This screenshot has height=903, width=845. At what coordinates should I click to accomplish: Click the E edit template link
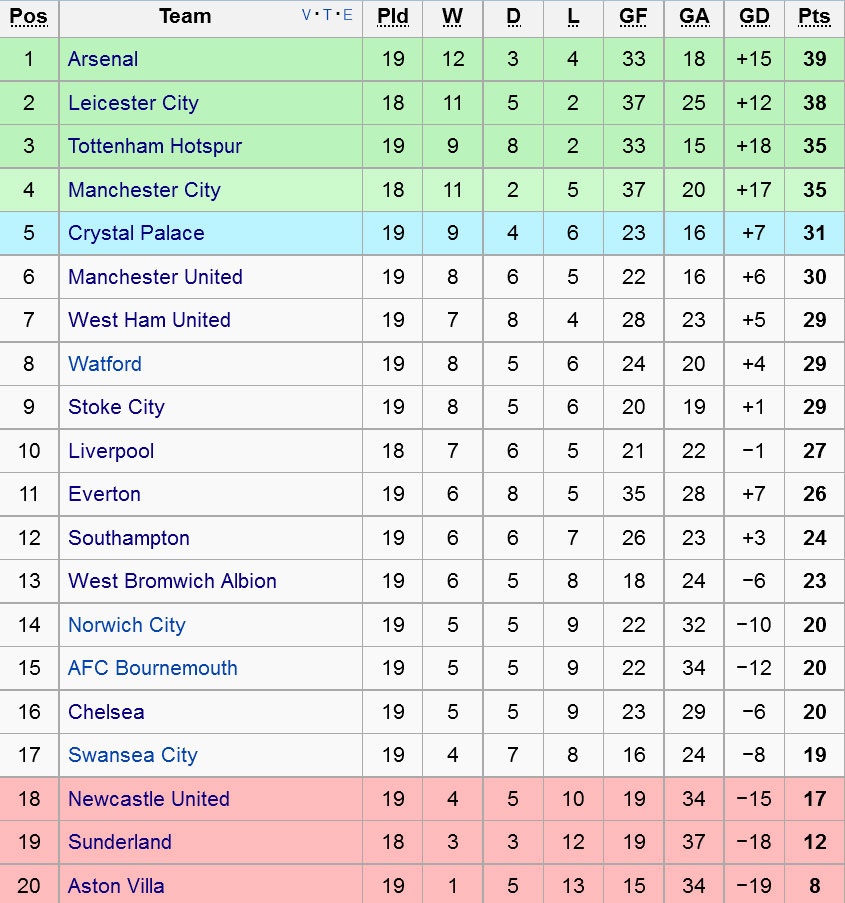[347, 15]
